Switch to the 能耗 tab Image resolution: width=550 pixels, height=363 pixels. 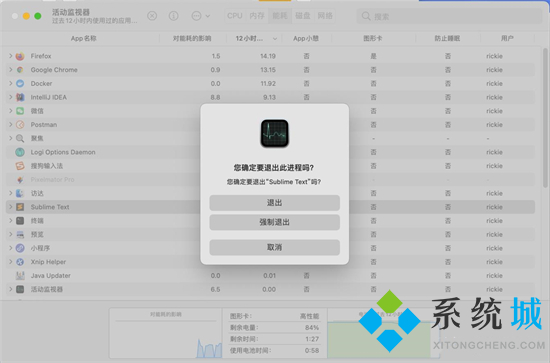coord(280,16)
